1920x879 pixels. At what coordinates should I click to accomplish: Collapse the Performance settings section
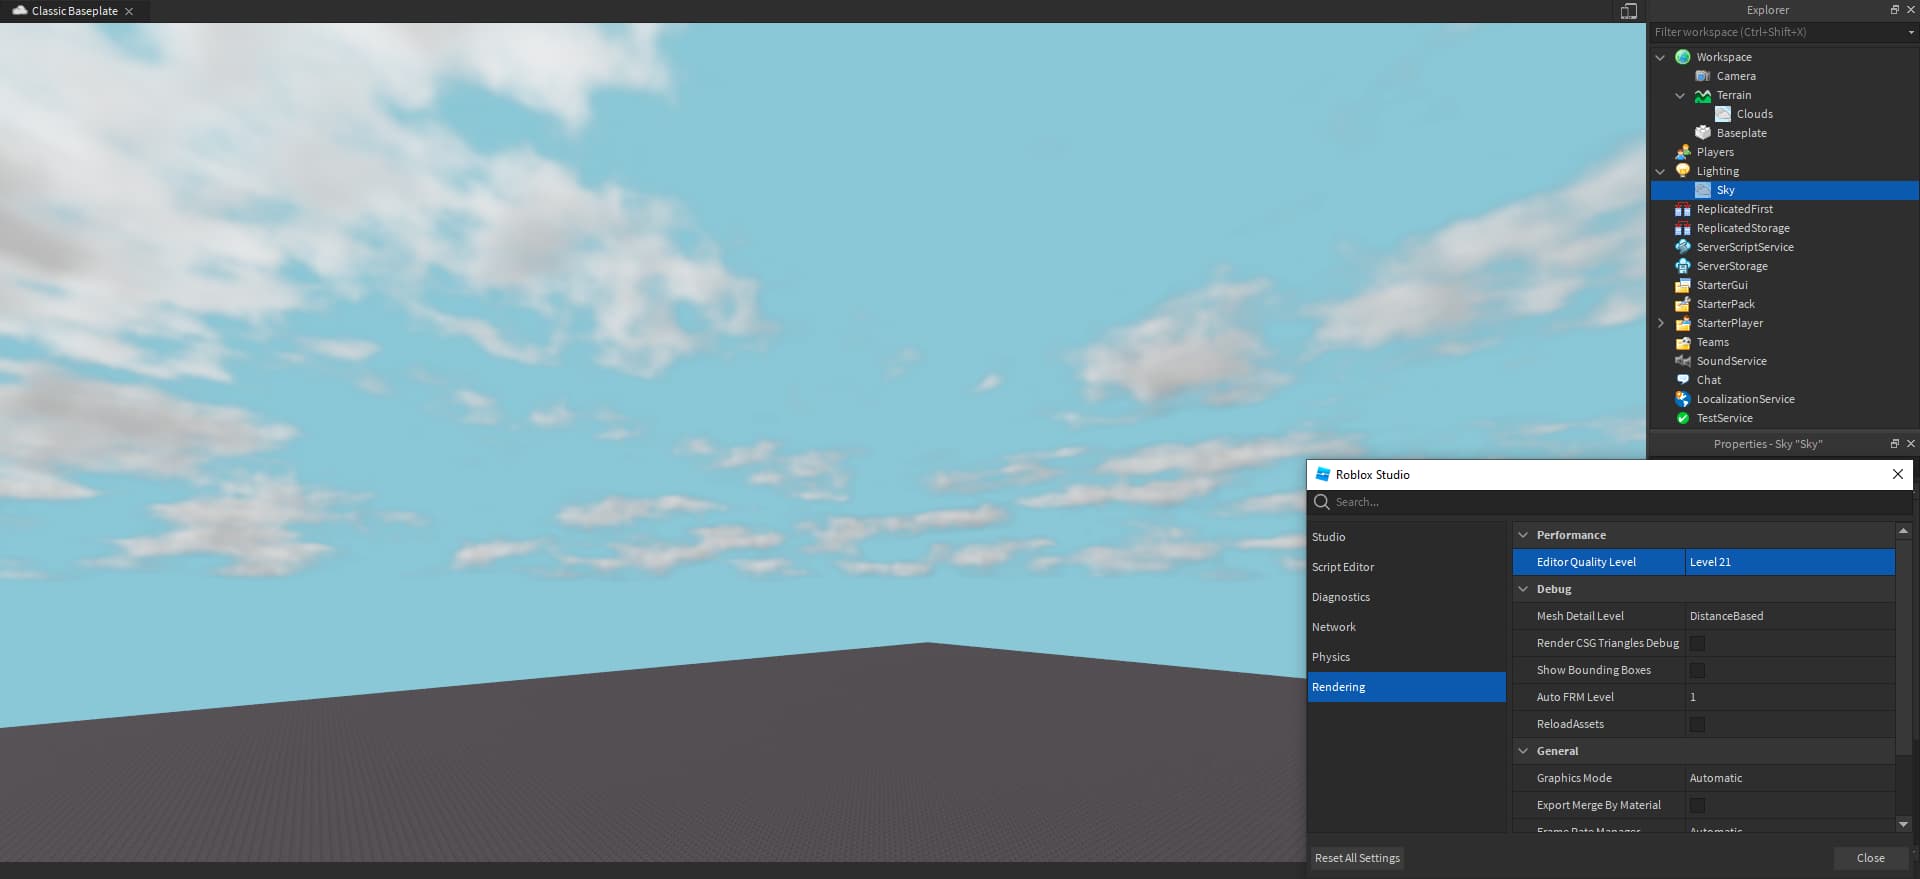[x=1523, y=535]
